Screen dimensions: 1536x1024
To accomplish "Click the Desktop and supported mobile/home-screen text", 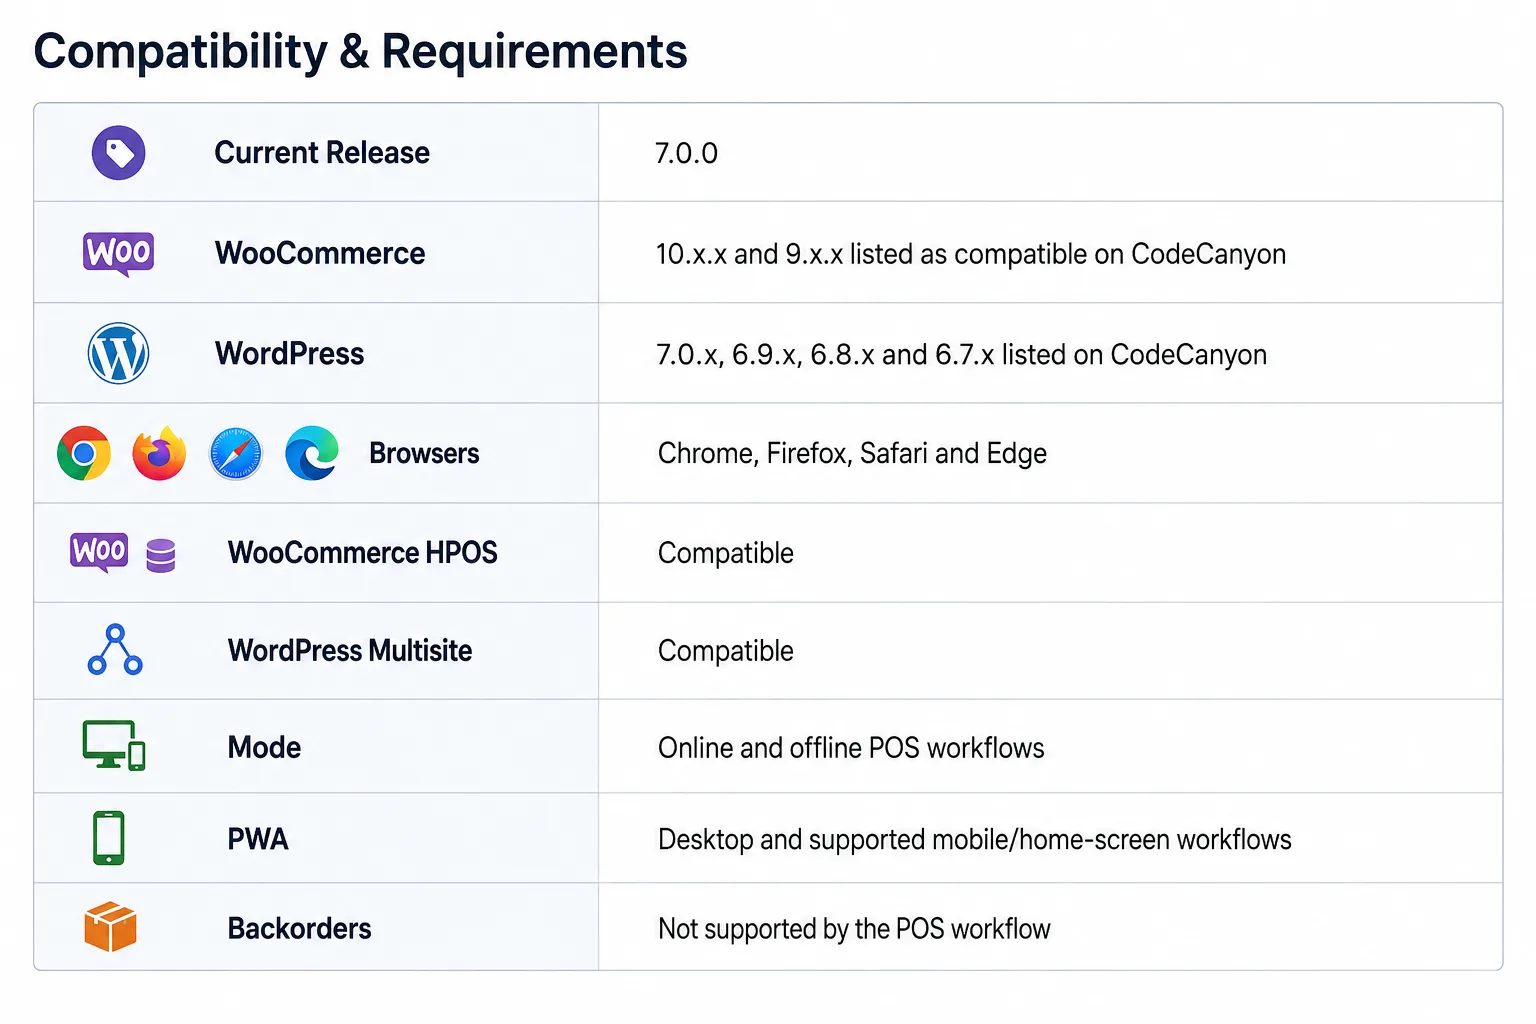I will (x=975, y=840).
